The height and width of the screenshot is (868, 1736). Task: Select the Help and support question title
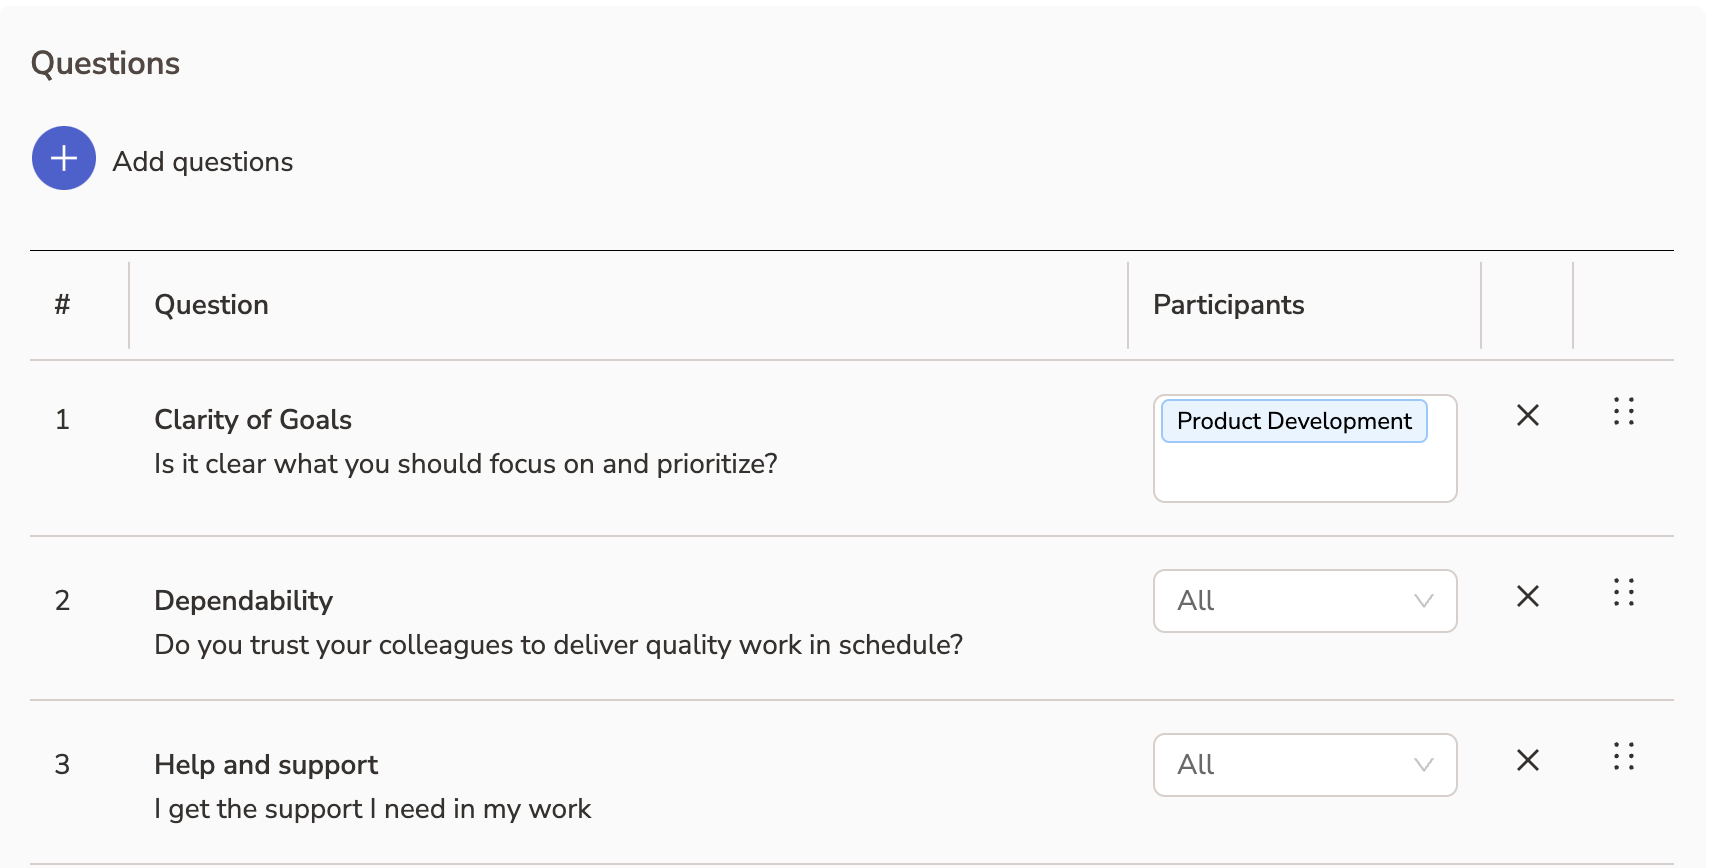point(266,765)
